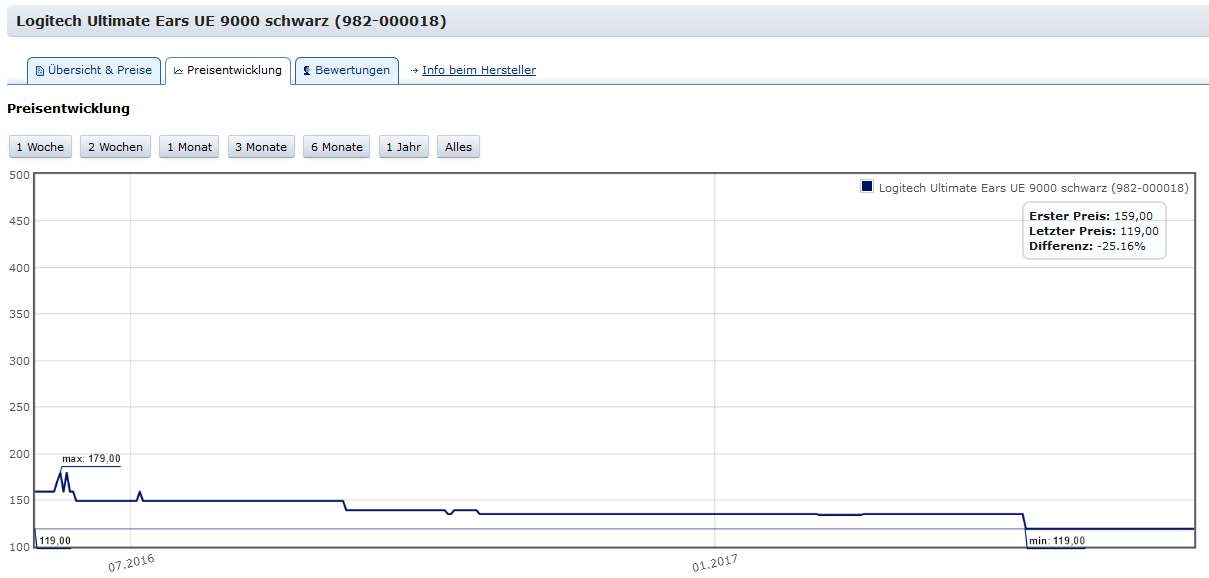
Task: Click the max: 179,00 chart label
Action: click(91, 459)
